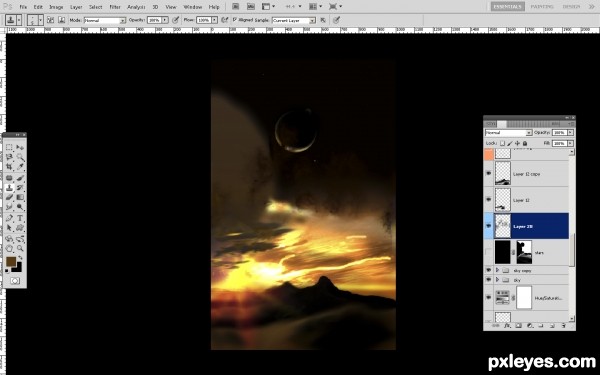
Task: Select the Horizontal Type tool
Action: (x=20, y=218)
